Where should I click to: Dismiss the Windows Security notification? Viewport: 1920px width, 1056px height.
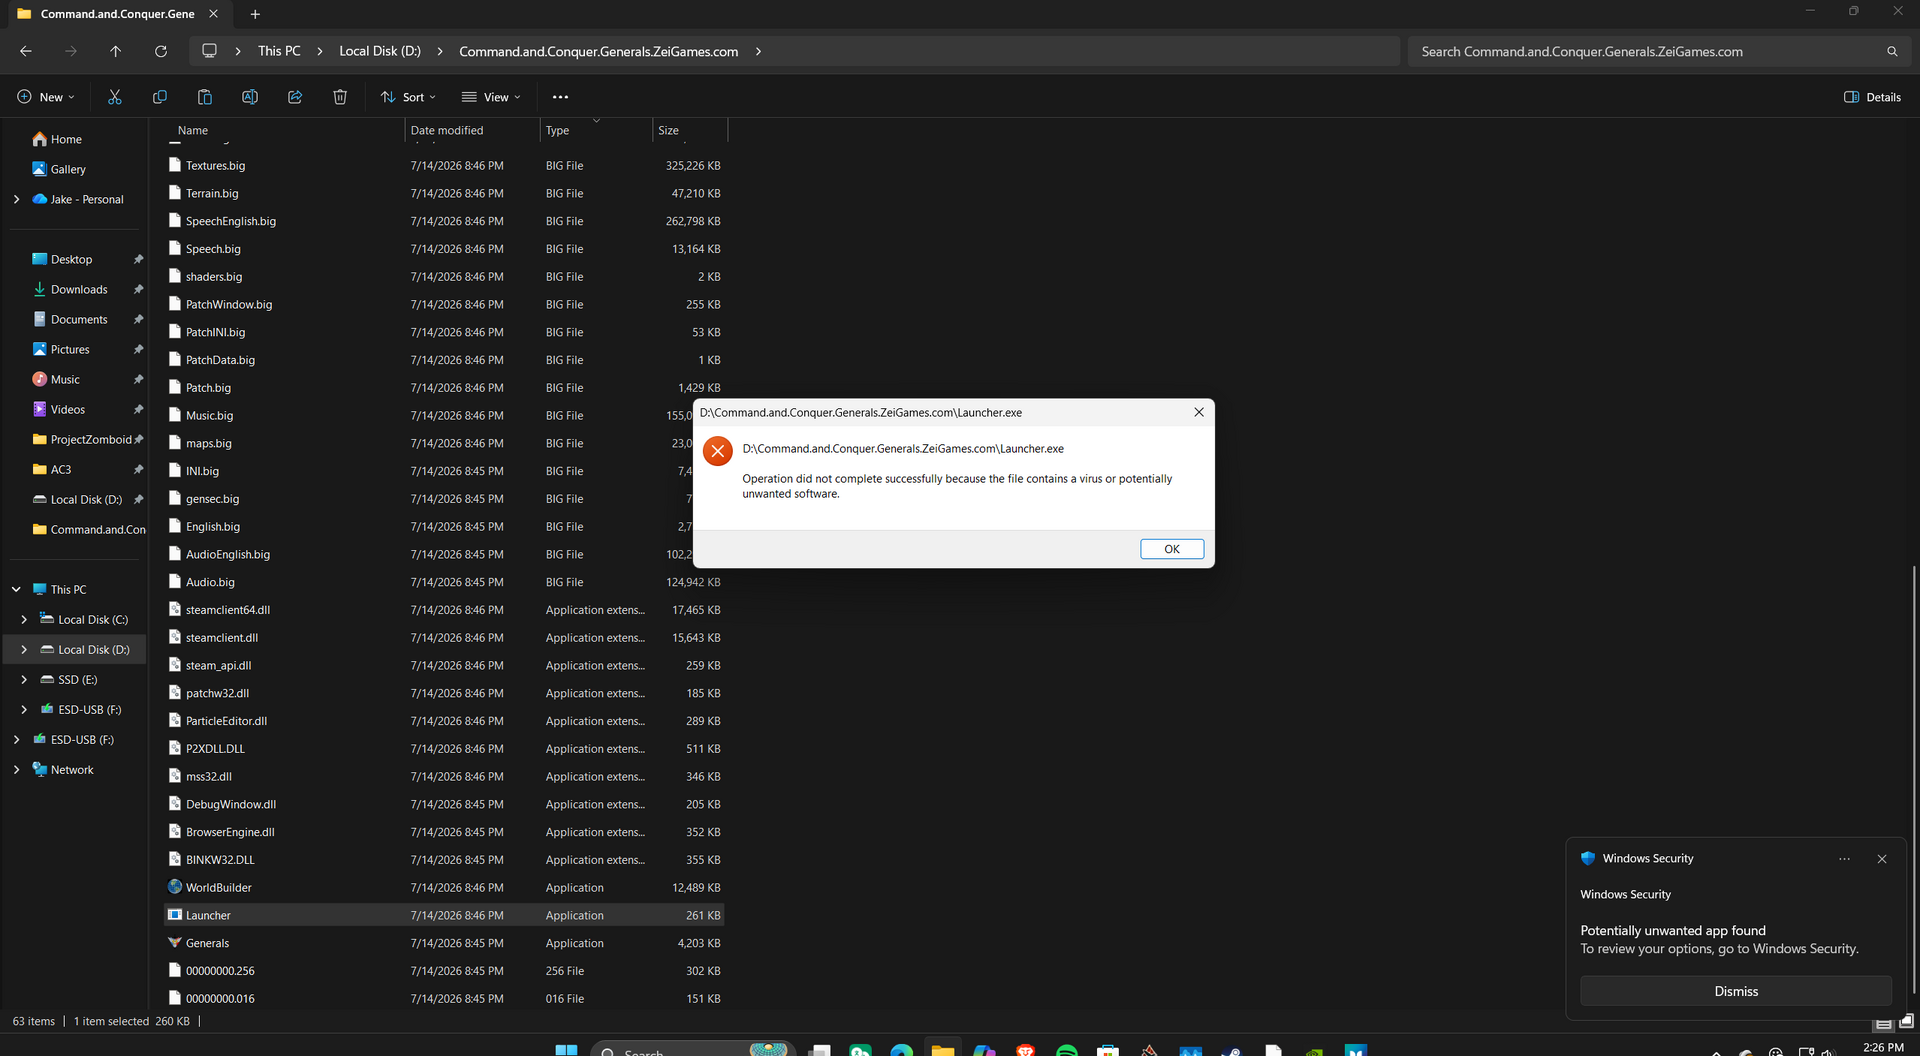point(1736,991)
